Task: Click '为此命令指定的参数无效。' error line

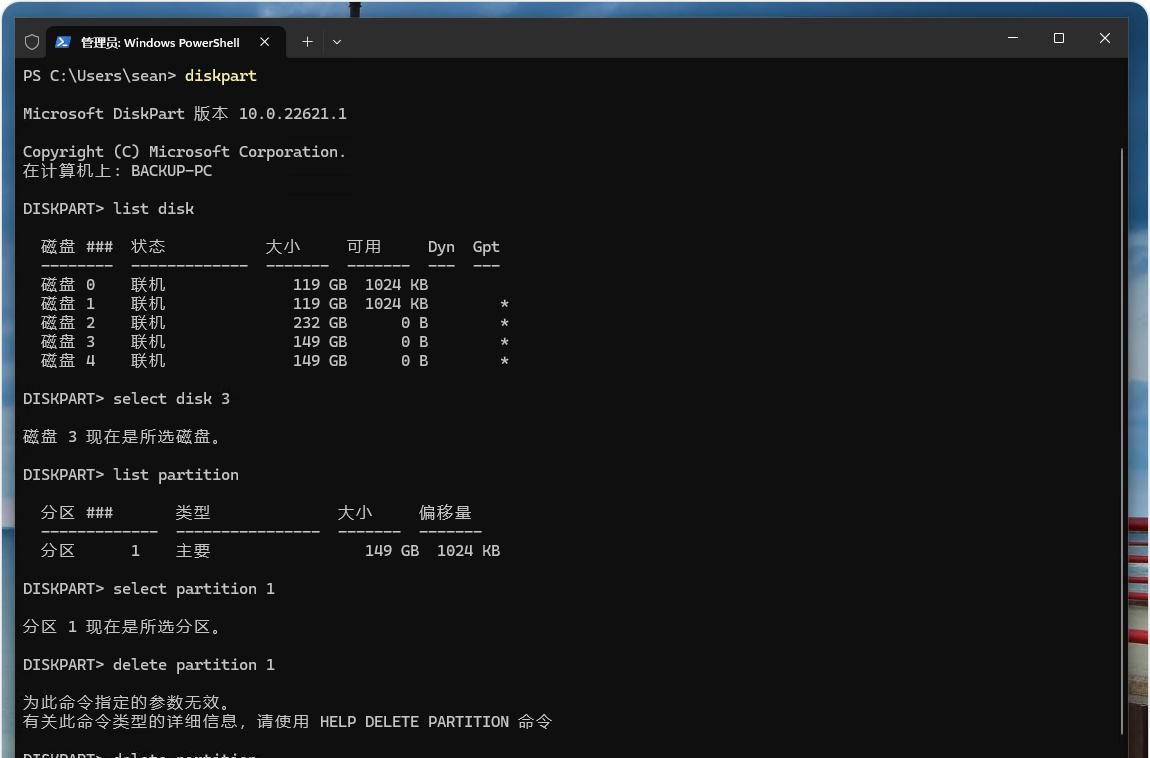Action: [126, 703]
